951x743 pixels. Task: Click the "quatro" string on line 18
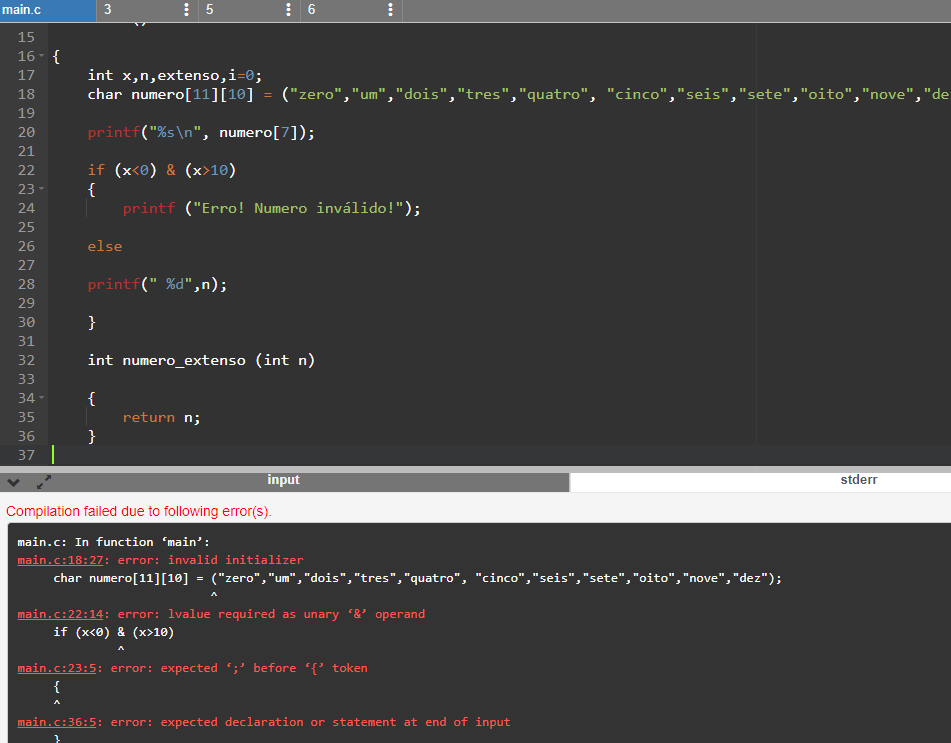point(554,94)
